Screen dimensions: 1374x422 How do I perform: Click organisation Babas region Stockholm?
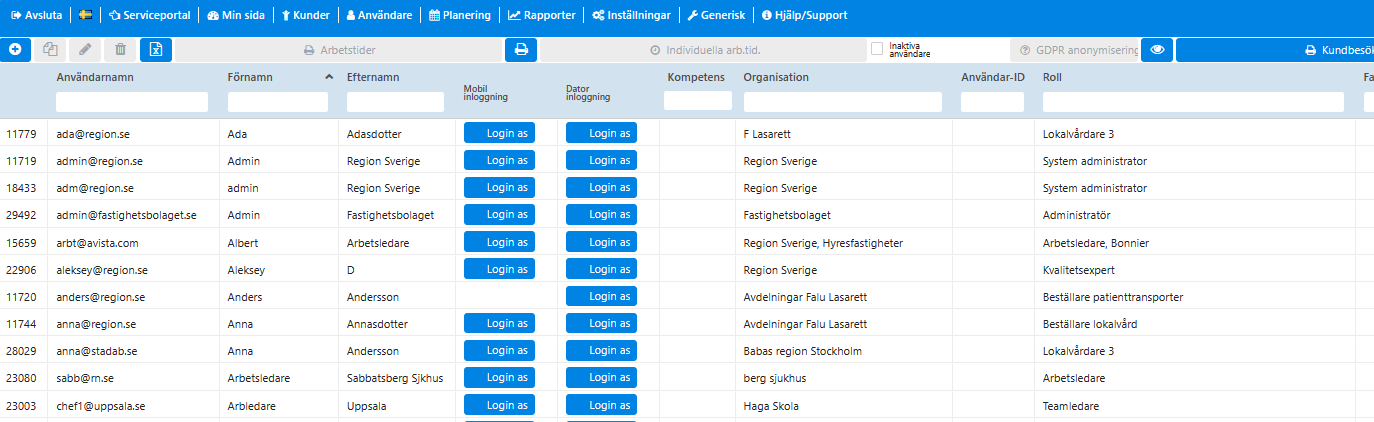pos(803,350)
